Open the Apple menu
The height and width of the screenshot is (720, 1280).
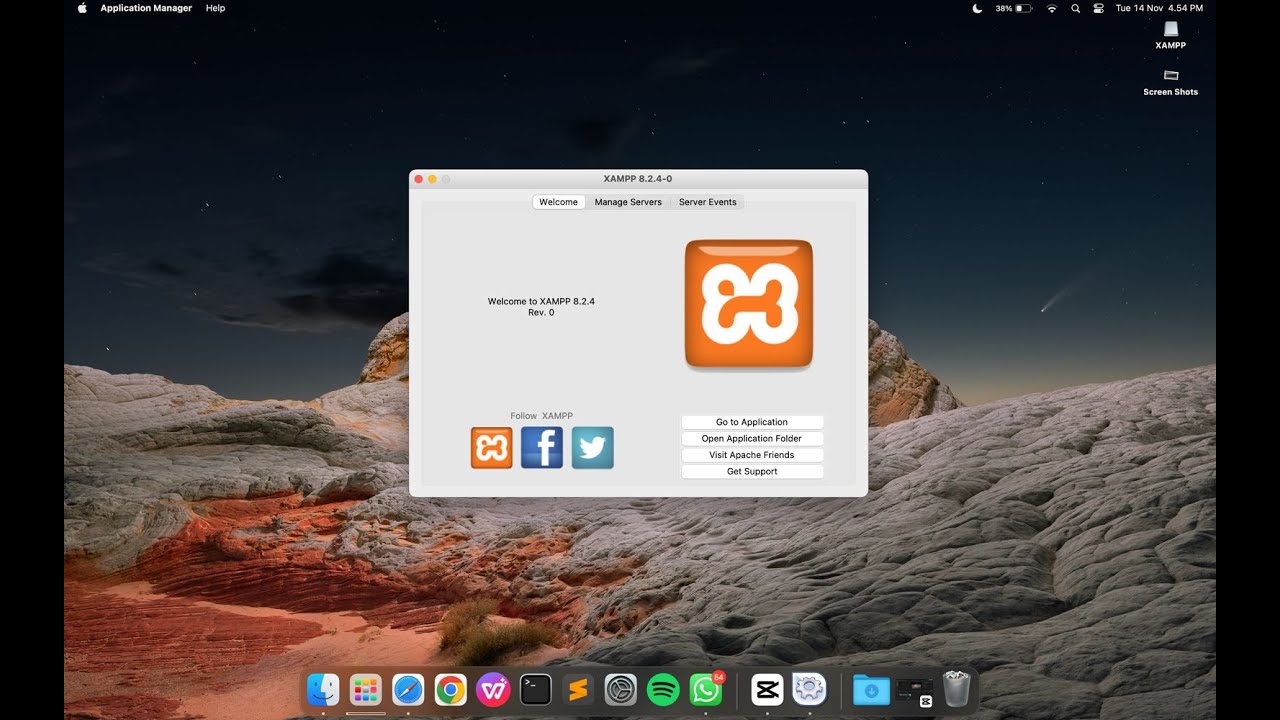click(x=82, y=8)
